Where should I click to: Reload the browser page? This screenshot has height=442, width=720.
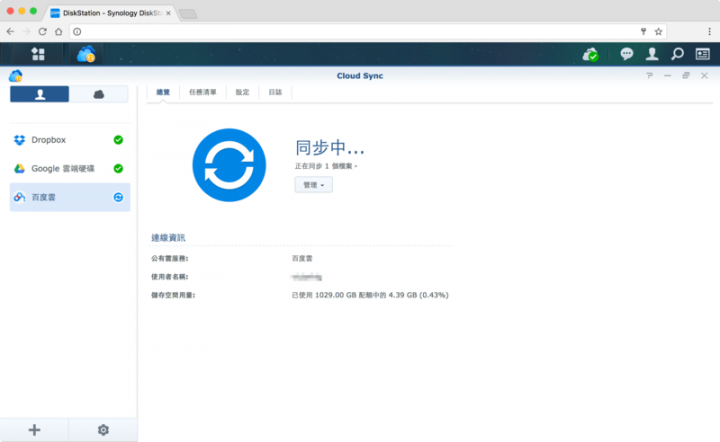click(x=42, y=32)
